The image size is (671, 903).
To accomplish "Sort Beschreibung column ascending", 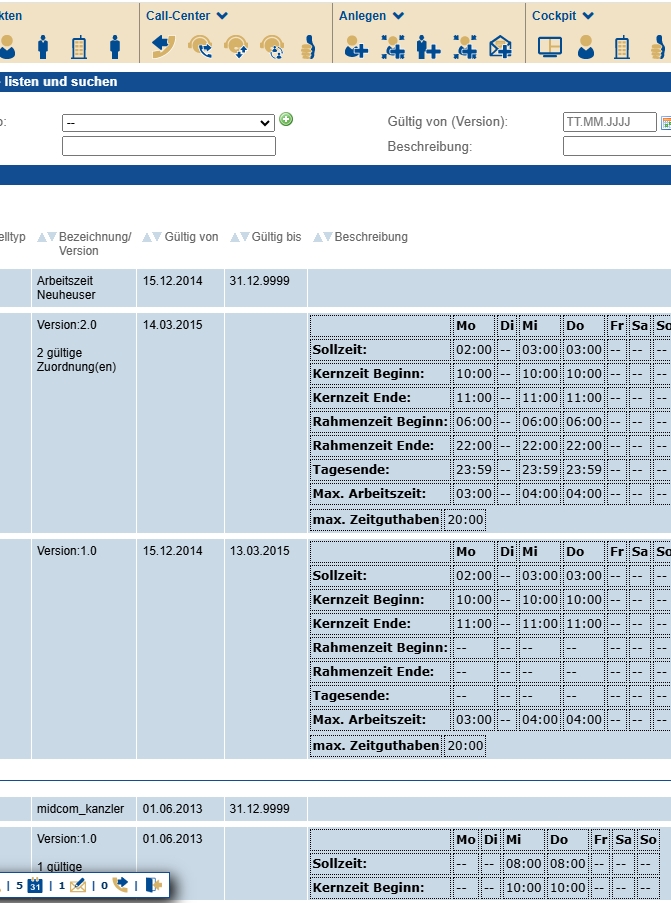I will point(317,237).
